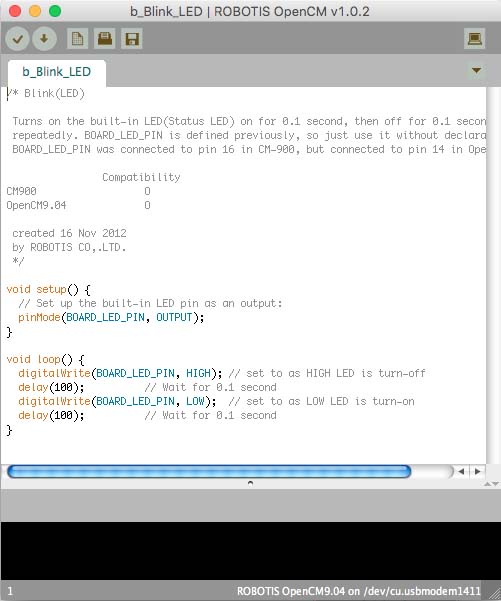Click the Download arrow icon

pos(44,39)
